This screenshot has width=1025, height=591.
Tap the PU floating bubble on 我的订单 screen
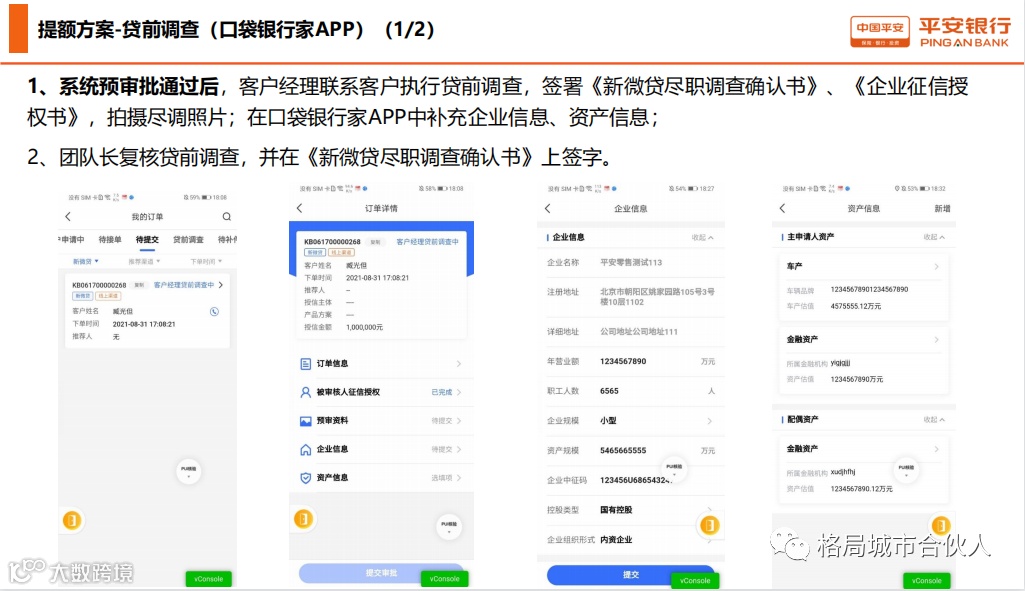point(189,471)
